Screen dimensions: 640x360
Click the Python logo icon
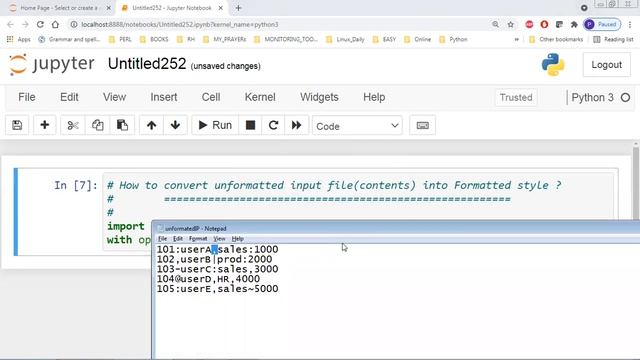point(553,64)
